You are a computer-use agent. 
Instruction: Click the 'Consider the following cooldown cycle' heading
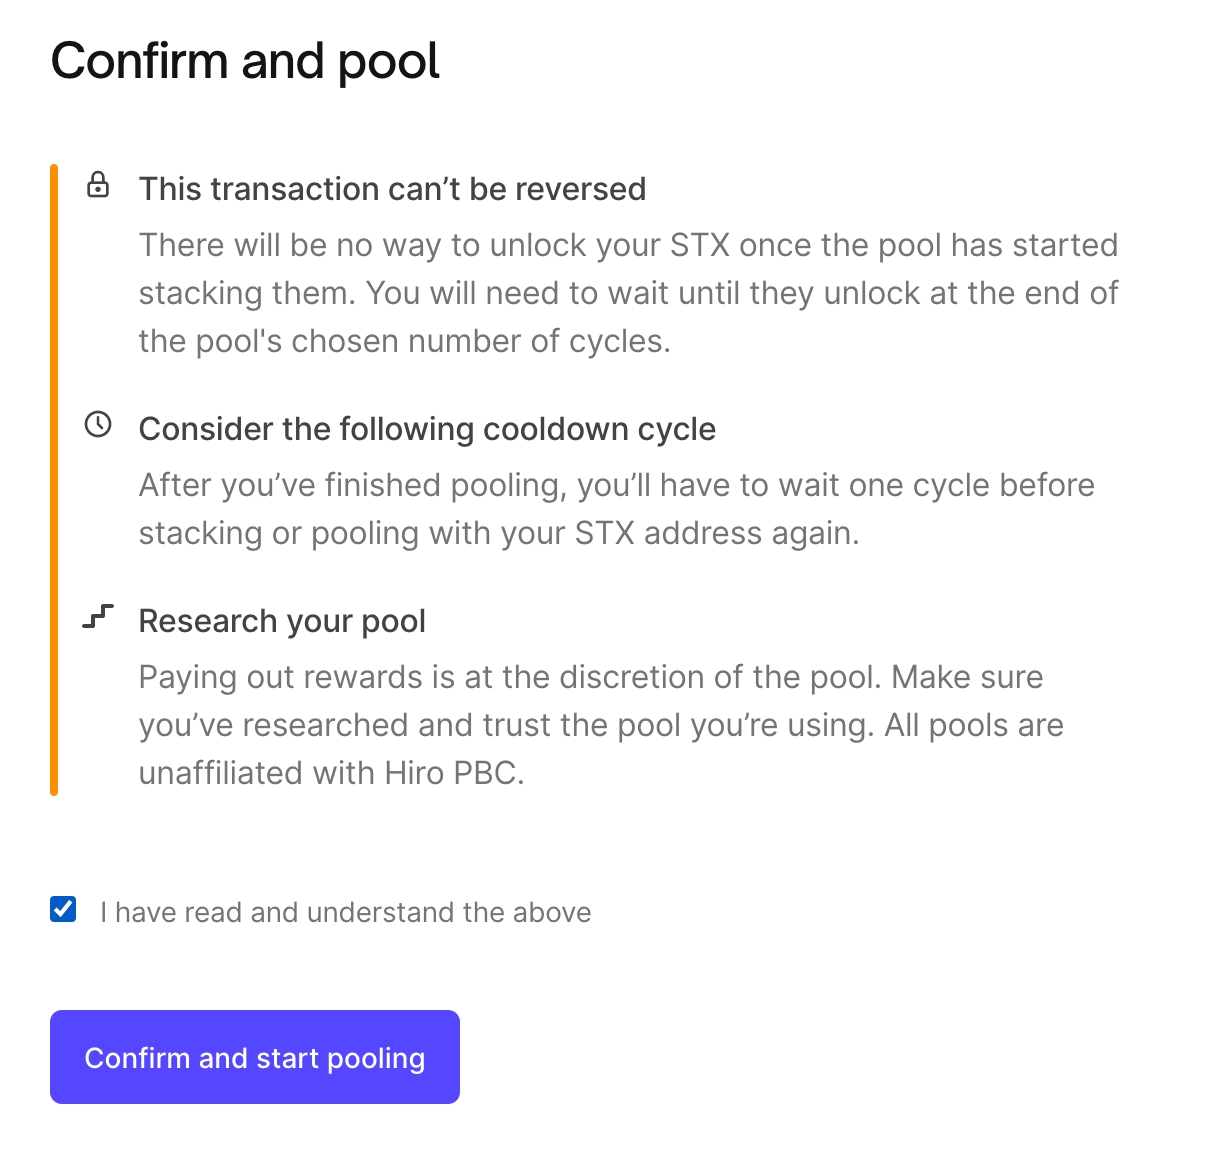pyautogui.click(x=427, y=429)
